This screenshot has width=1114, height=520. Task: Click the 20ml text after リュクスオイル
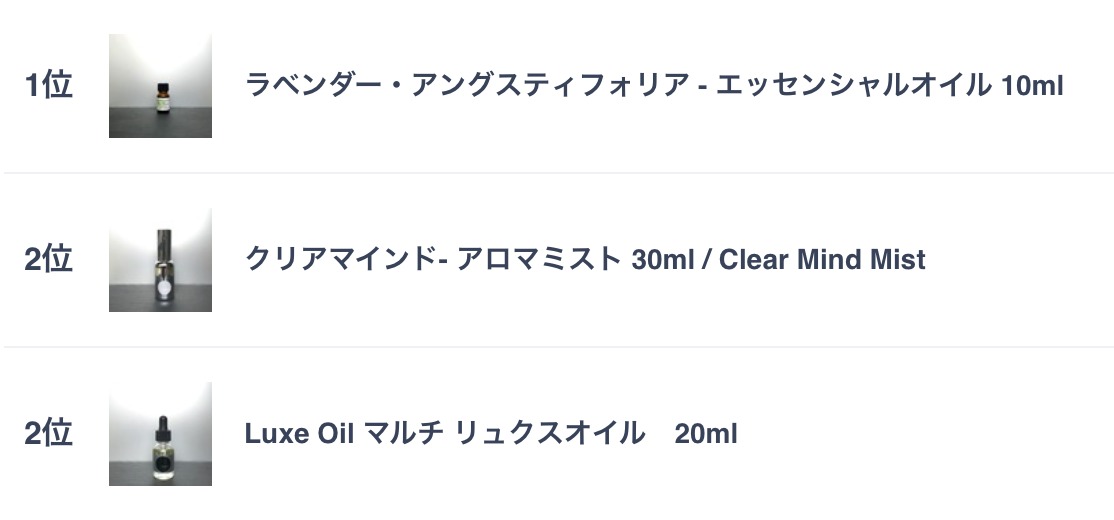point(705,434)
